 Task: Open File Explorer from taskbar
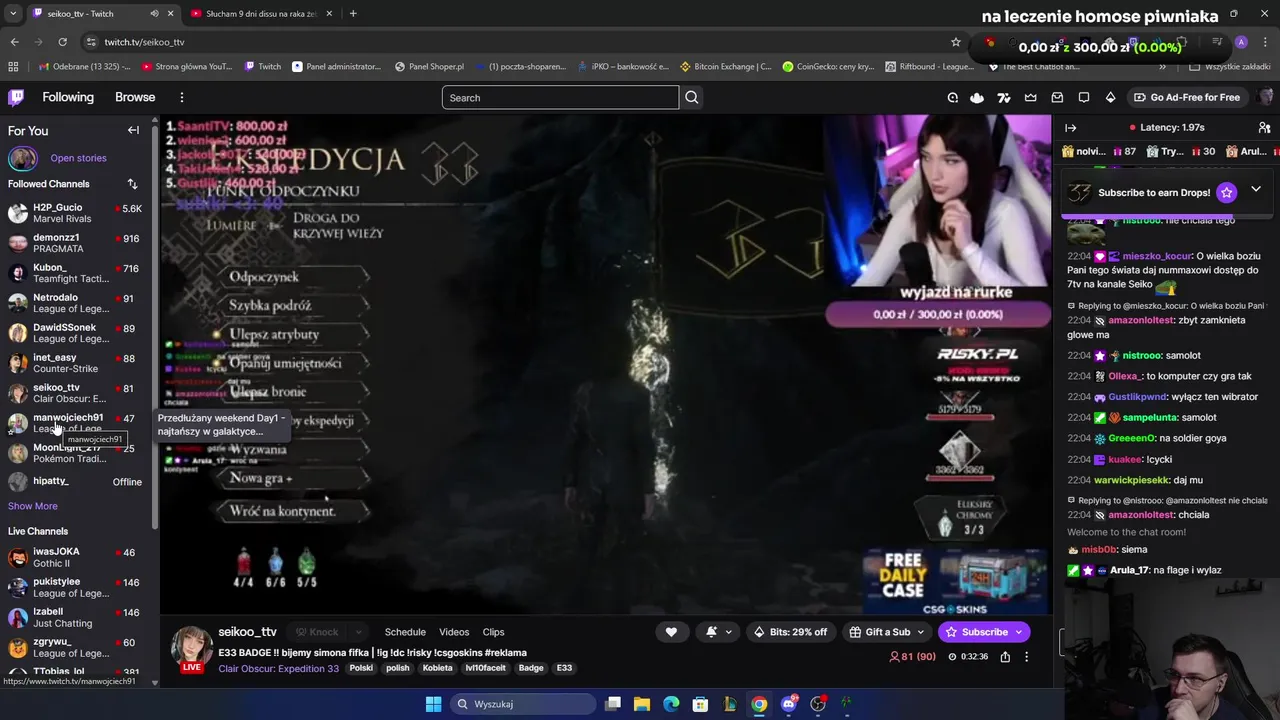click(x=642, y=704)
